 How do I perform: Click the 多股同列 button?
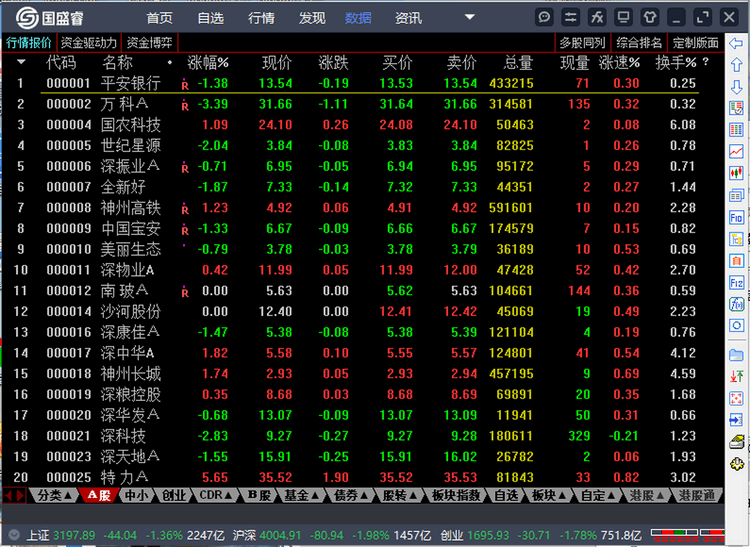pos(583,43)
